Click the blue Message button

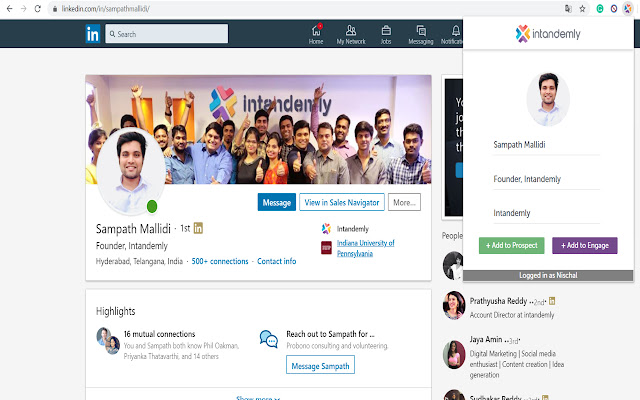277,202
